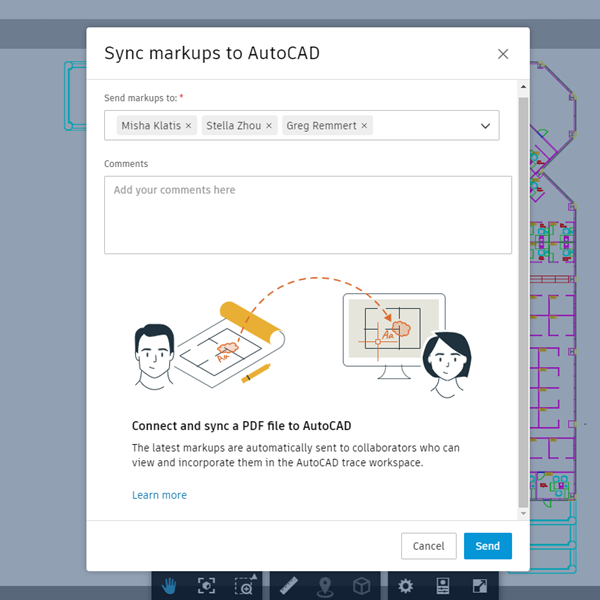Select the Fit to view tool
This screenshot has width=600, height=600.
206,585
